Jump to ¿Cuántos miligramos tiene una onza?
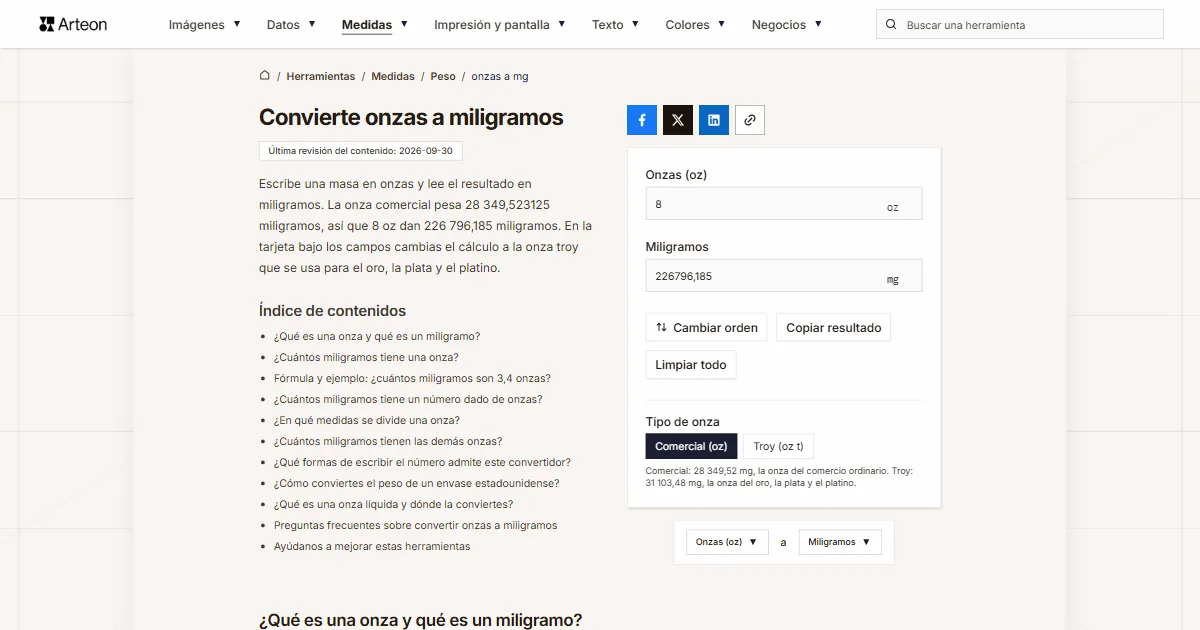The image size is (1200, 630). click(x=366, y=357)
